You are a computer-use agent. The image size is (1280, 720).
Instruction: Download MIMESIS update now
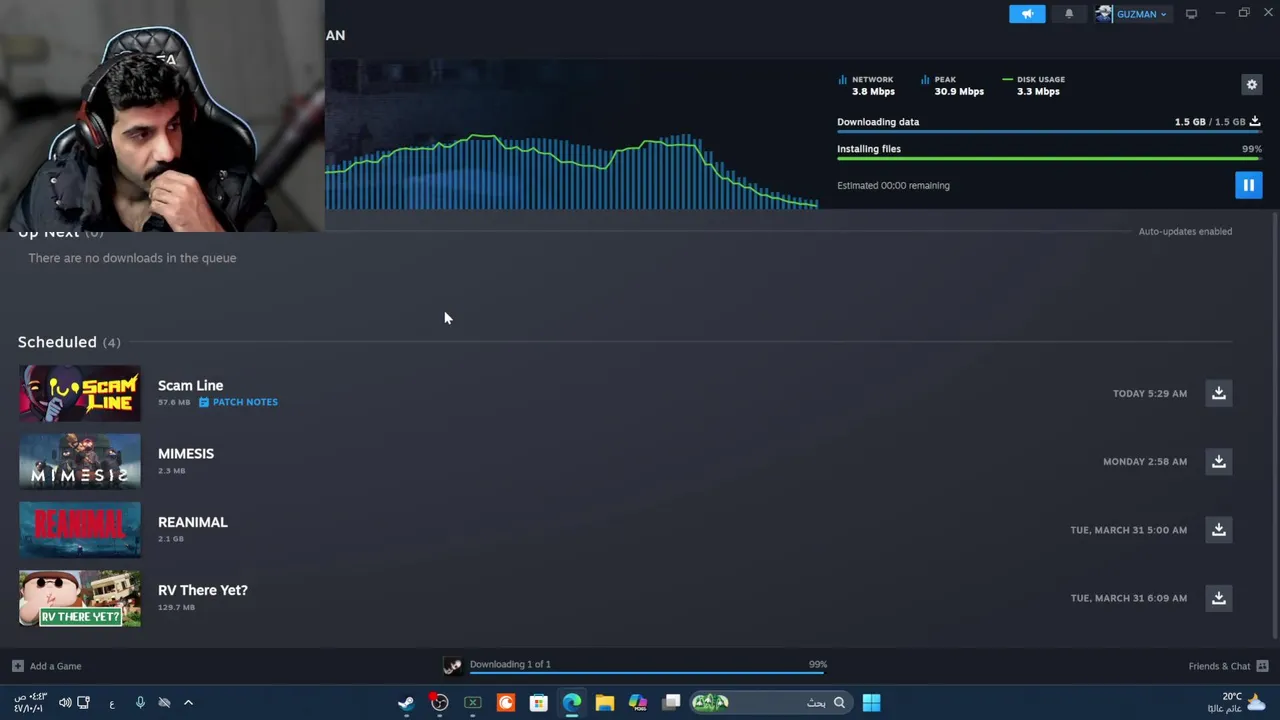point(1218,461)
